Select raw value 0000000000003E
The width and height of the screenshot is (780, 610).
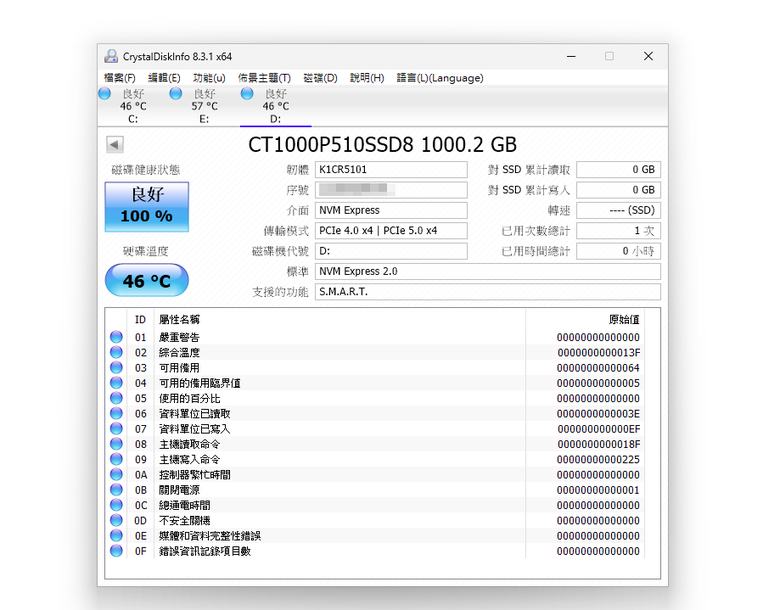pos(598,414)
